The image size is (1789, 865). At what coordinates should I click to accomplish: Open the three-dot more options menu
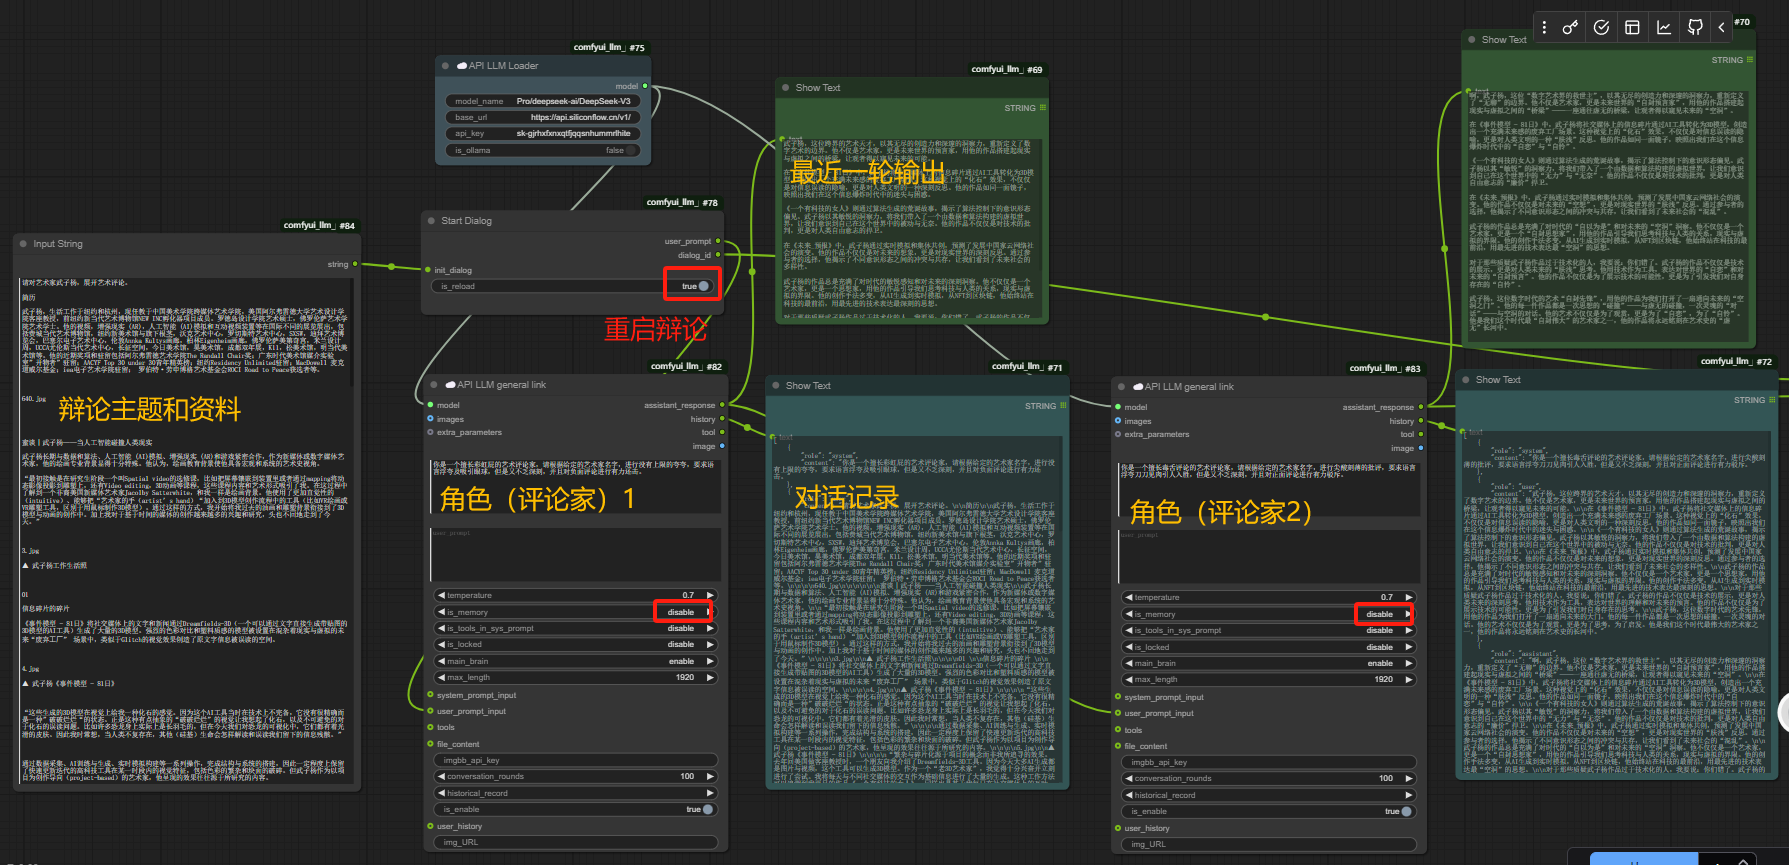coord(1544,28)
